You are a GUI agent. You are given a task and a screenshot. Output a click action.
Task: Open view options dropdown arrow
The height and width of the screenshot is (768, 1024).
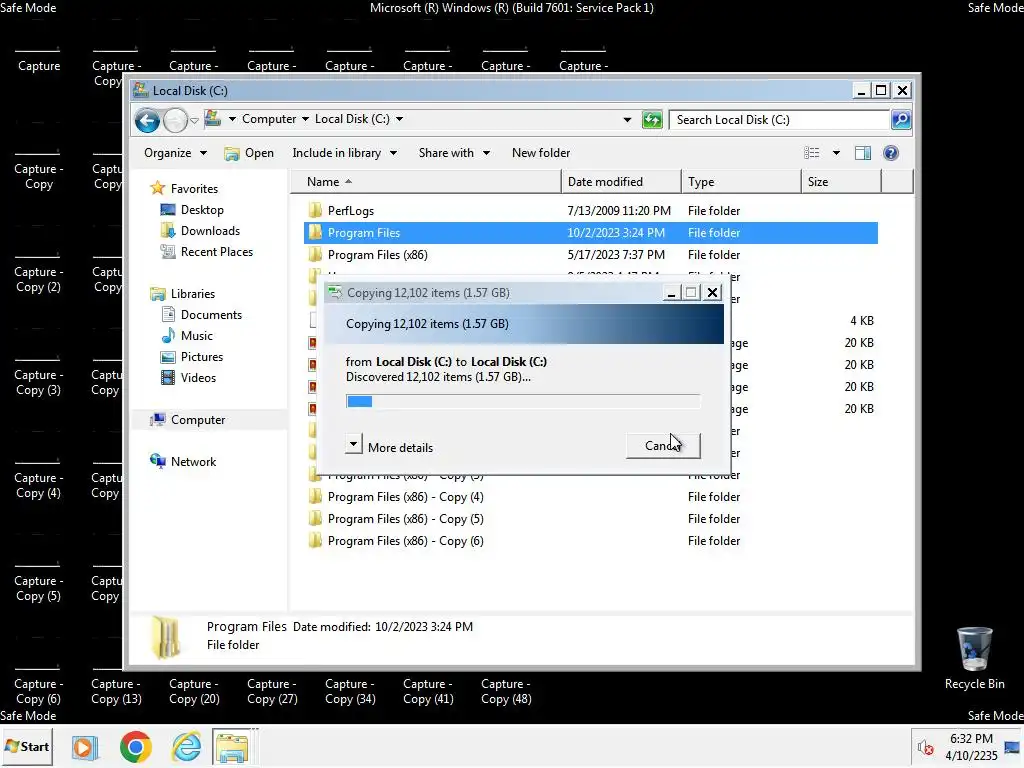coord(836,153)
